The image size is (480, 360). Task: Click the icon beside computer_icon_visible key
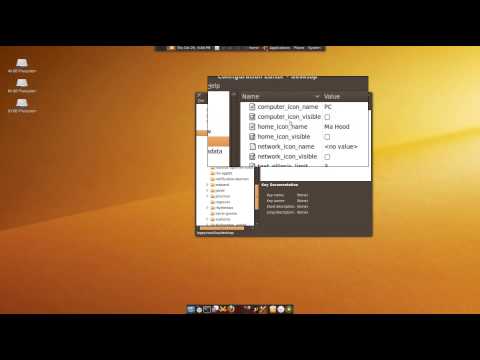252,117
